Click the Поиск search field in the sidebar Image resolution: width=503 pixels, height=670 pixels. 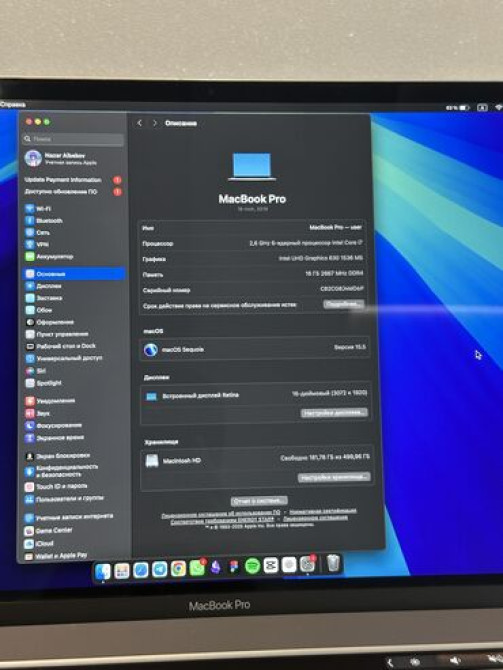pos(74,139)
